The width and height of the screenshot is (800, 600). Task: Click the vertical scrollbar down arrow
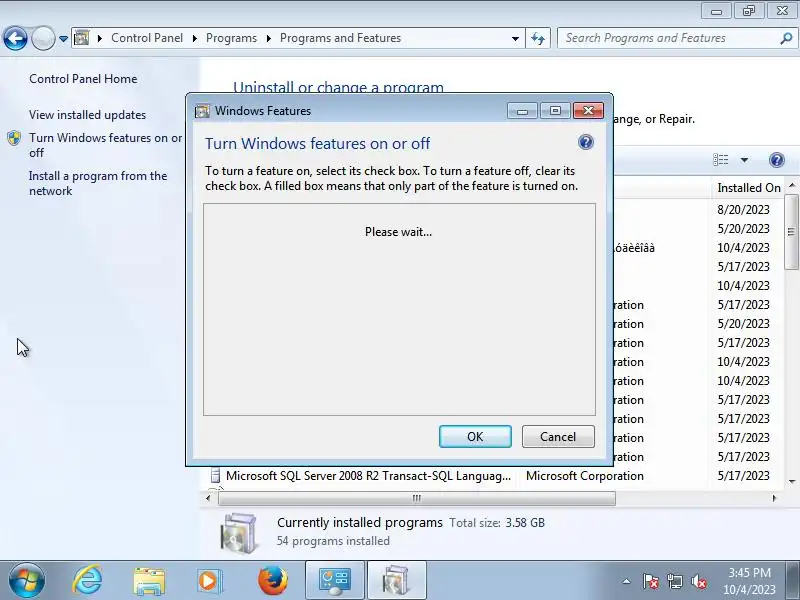point(792,481)
